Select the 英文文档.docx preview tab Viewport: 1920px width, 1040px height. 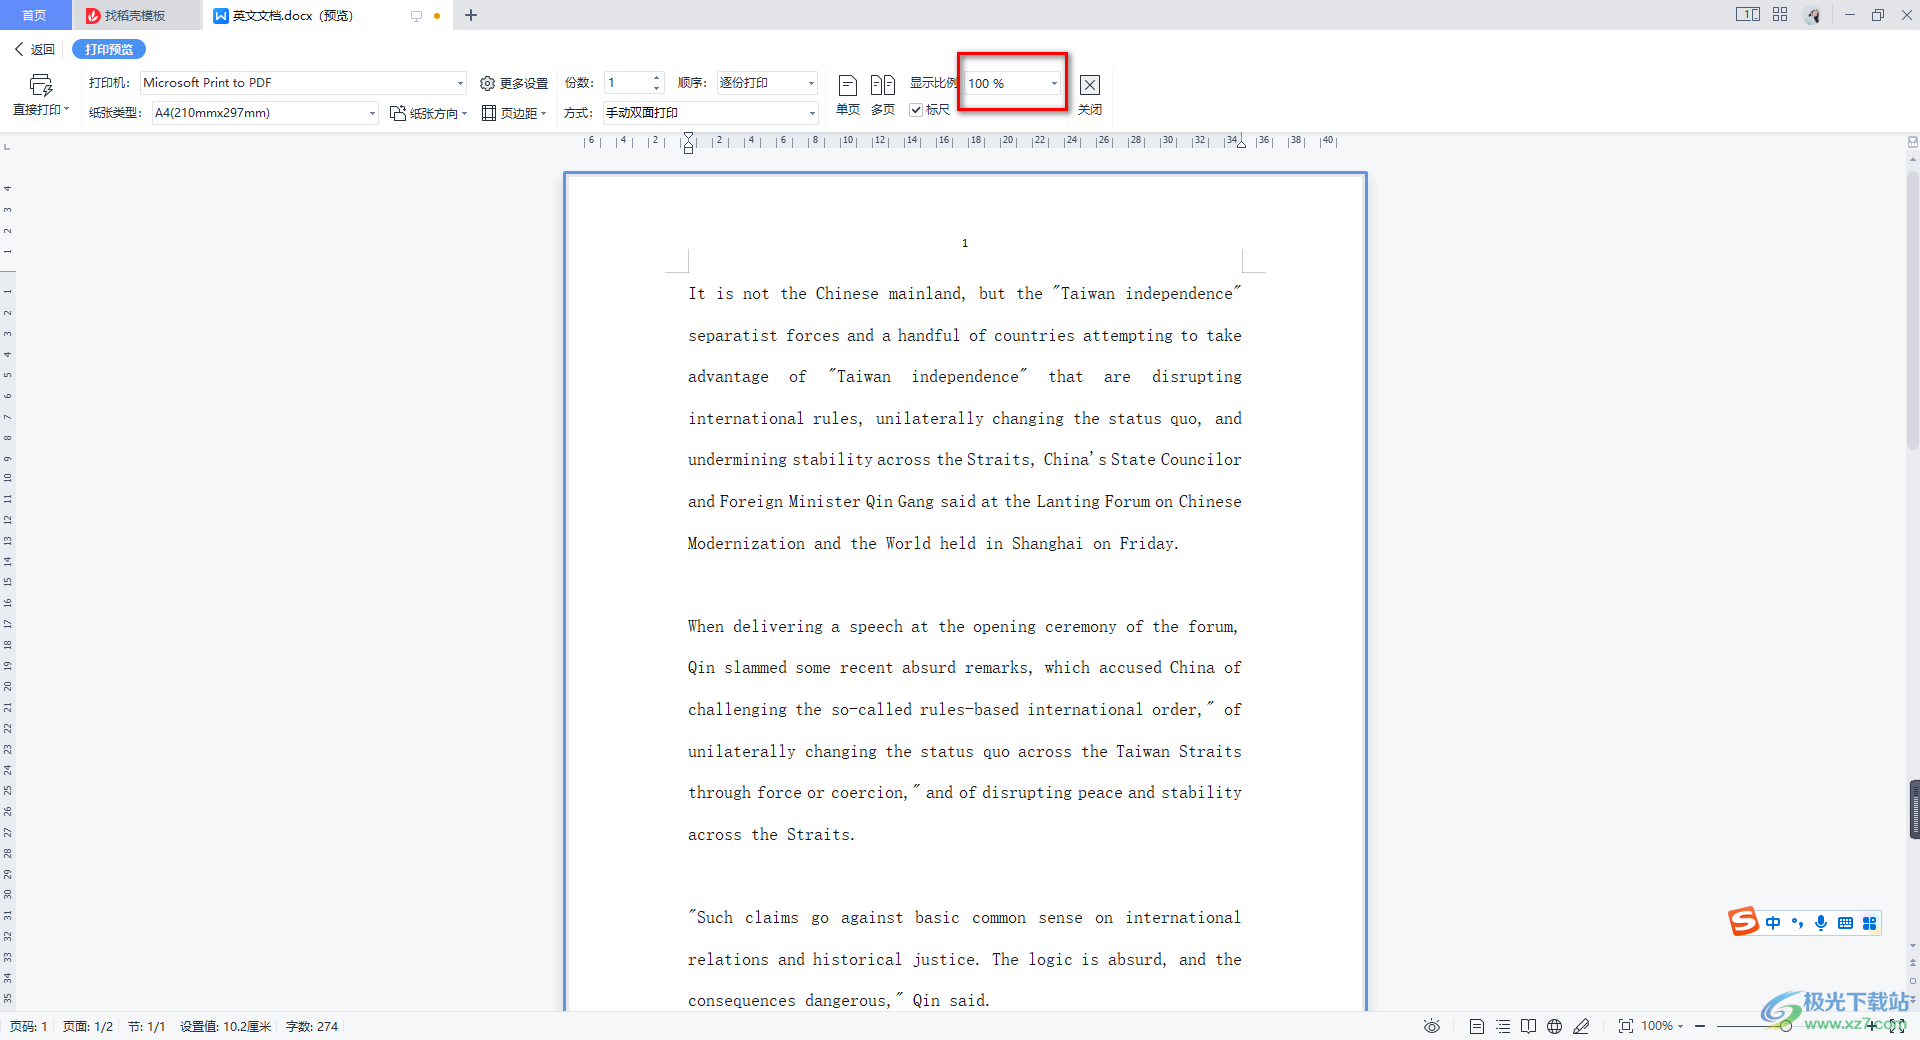(292, 15)
